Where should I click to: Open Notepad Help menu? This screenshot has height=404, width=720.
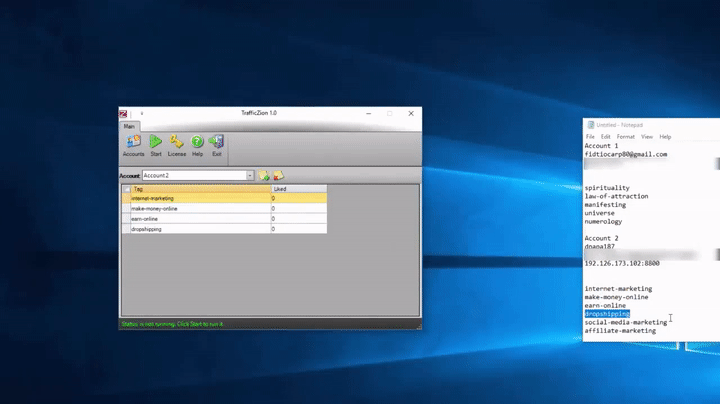(x=665, y=137)
